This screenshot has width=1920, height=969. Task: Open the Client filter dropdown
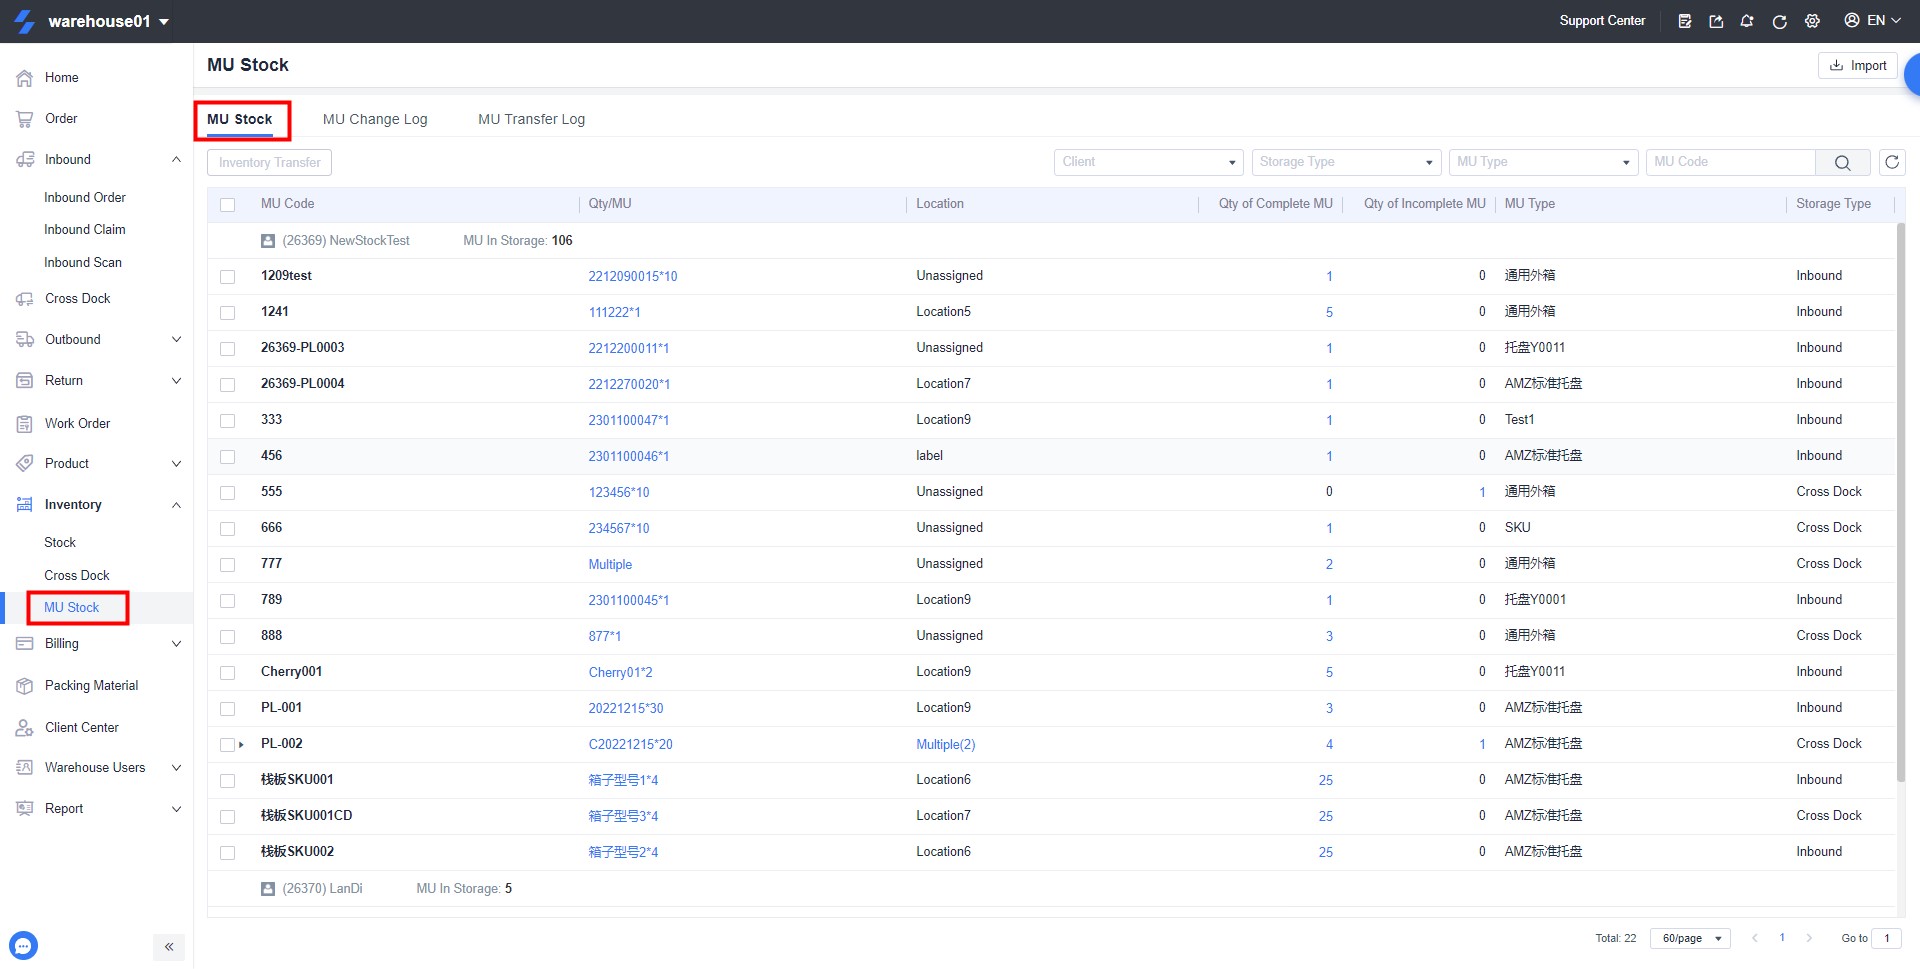(x=1147, y=162)
